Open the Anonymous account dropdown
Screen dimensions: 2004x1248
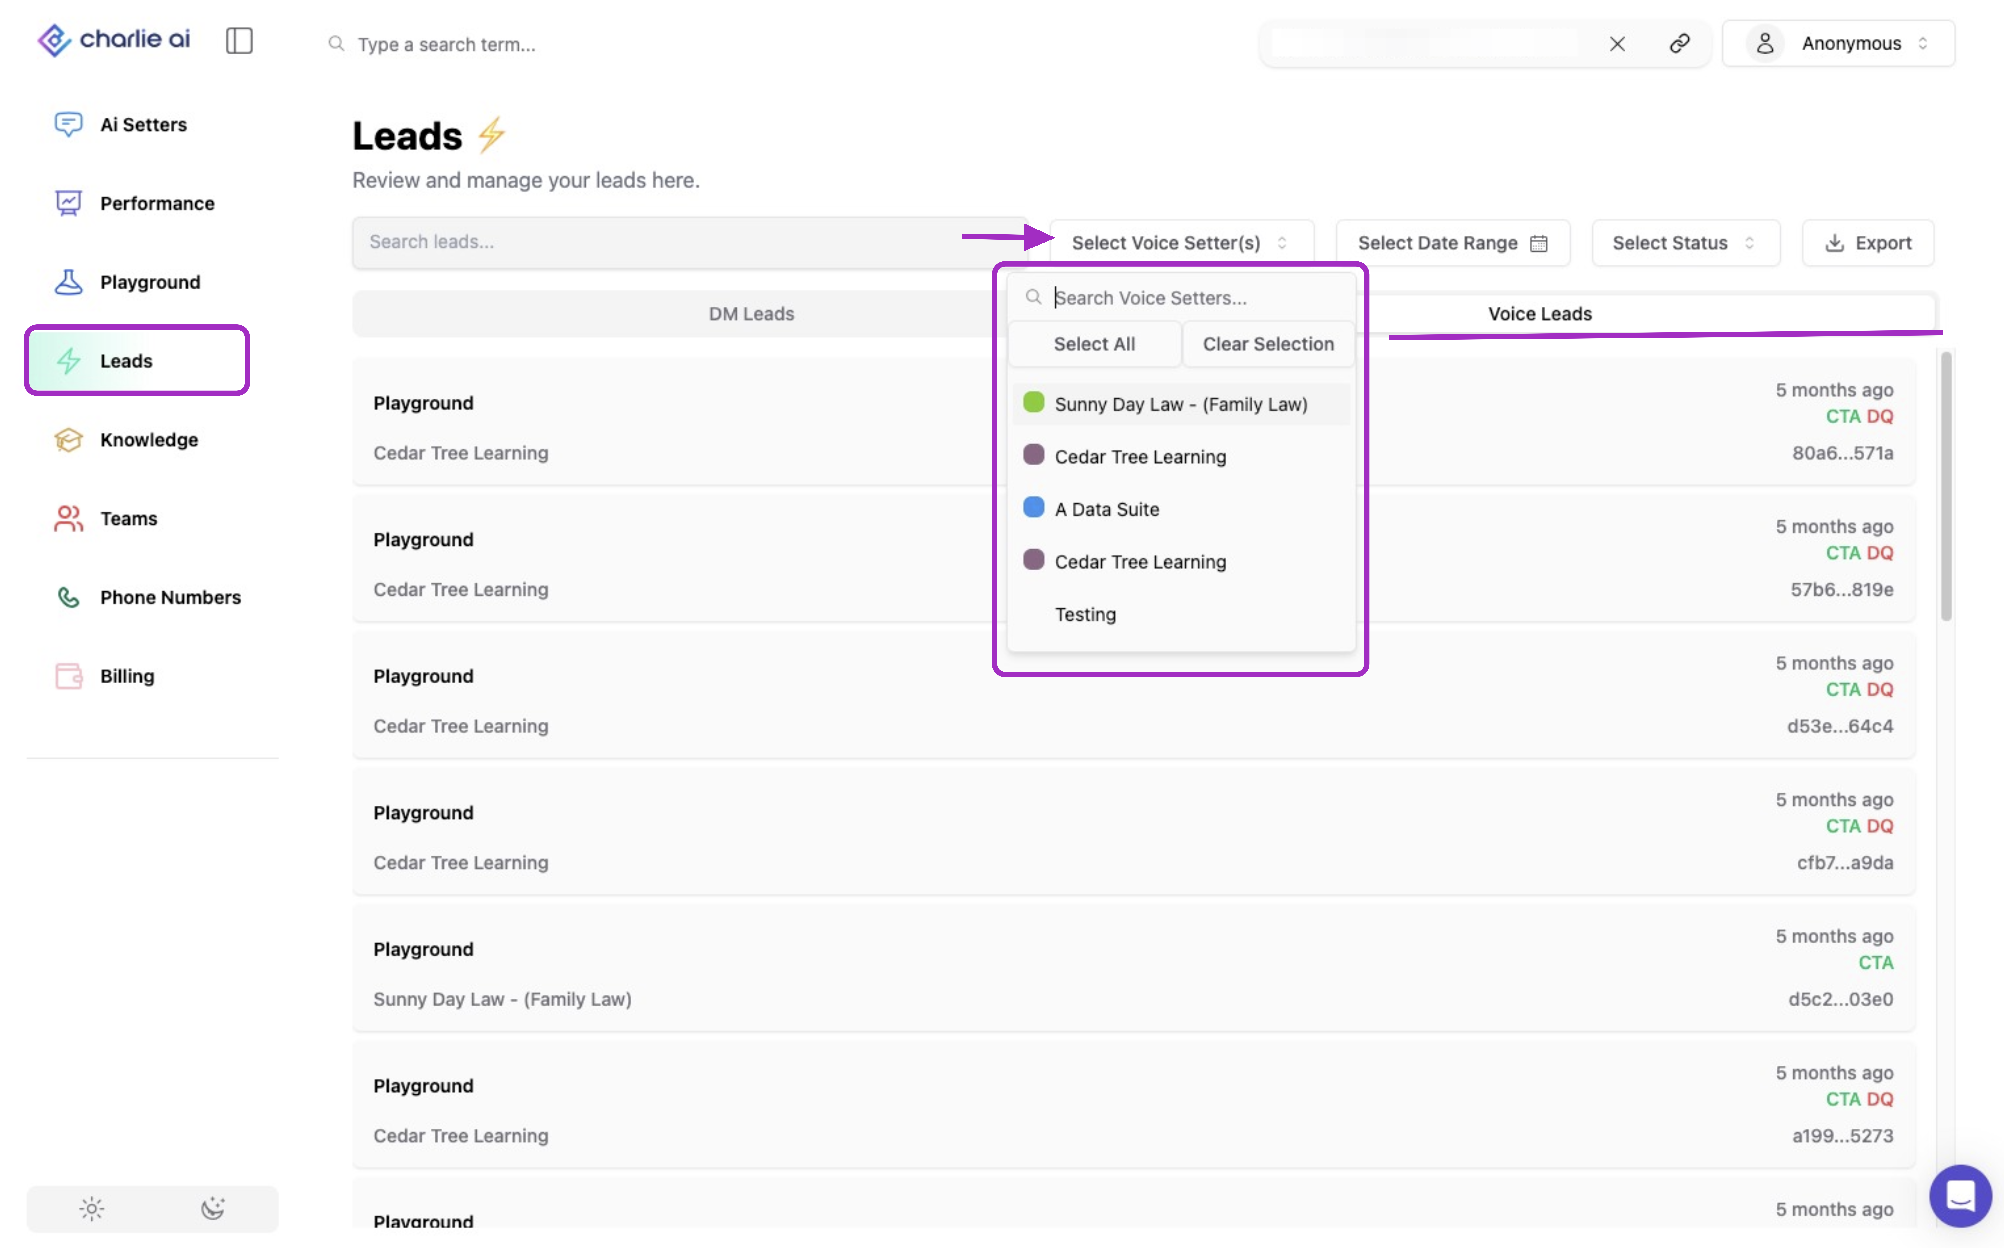point(1838,43)
